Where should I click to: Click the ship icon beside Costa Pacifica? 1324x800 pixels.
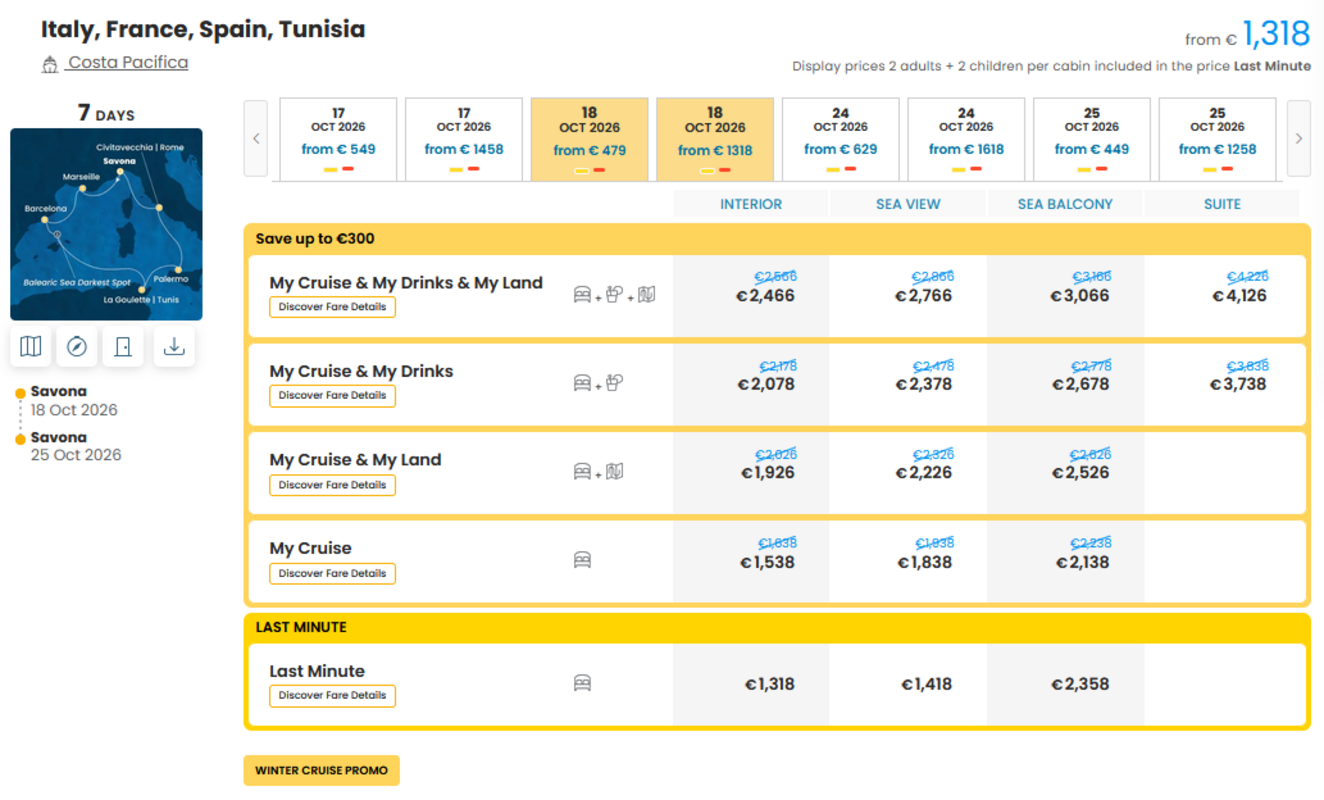click(x=50, y=65)
